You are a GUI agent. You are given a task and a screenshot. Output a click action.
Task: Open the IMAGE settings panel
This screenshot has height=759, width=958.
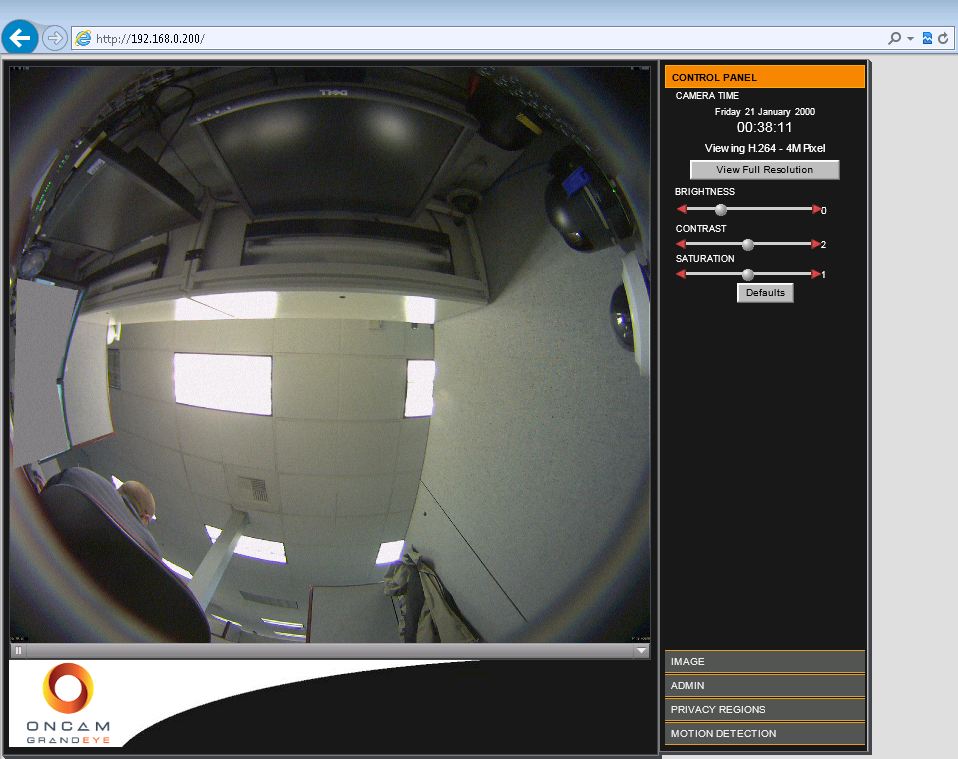[x=764, y=661]
